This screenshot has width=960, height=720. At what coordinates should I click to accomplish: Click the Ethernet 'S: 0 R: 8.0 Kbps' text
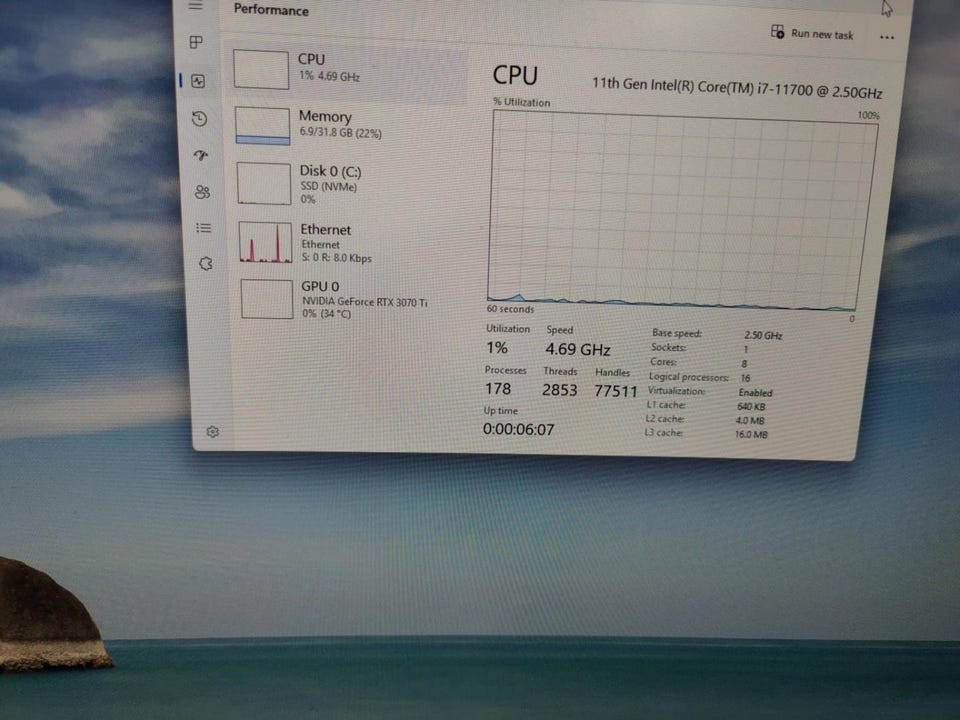point(337,258)
